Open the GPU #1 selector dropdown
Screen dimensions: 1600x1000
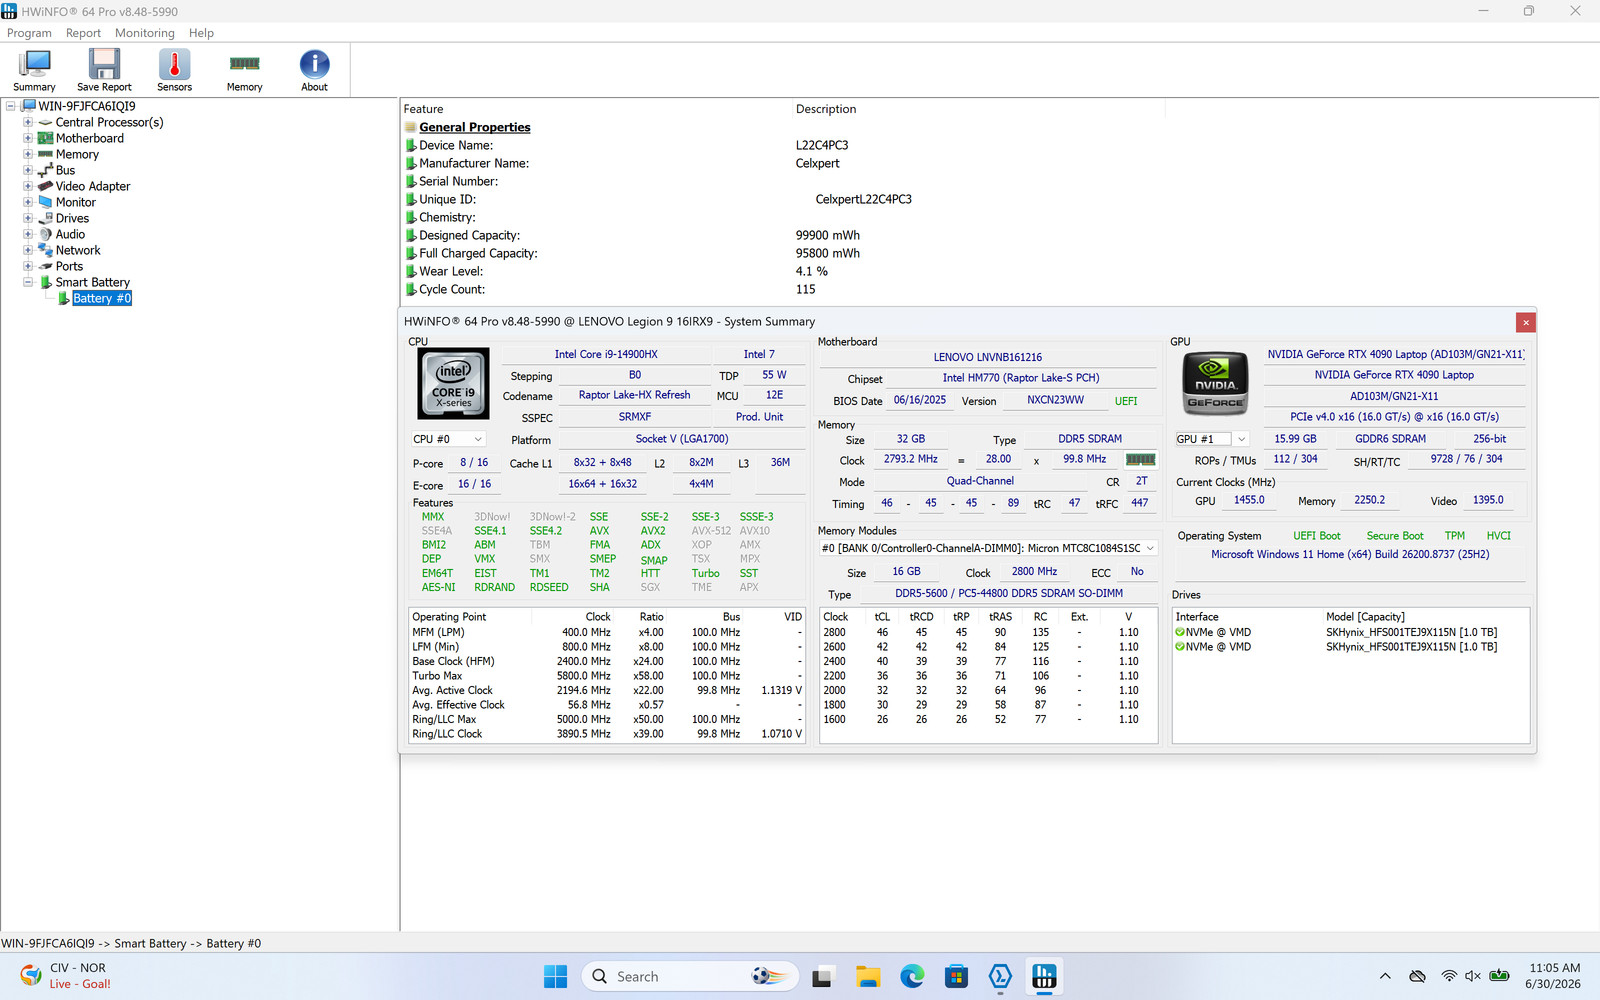click(1212, 439)
